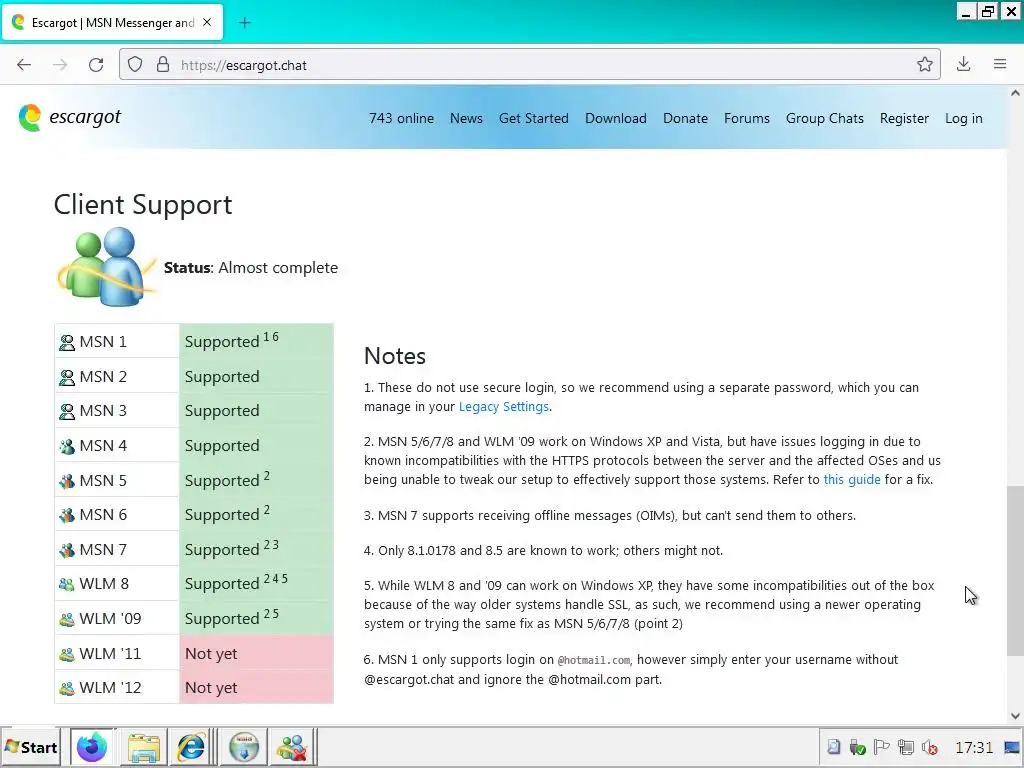1024x768 pixels.
Task: Click the 'Status: Almost complete' text
Action: (x=251, y=268)
